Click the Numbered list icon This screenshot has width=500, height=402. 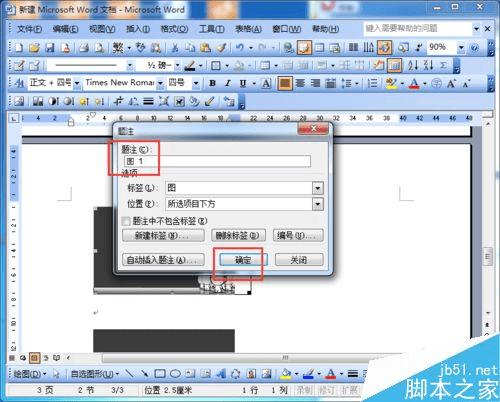point(372,83)
